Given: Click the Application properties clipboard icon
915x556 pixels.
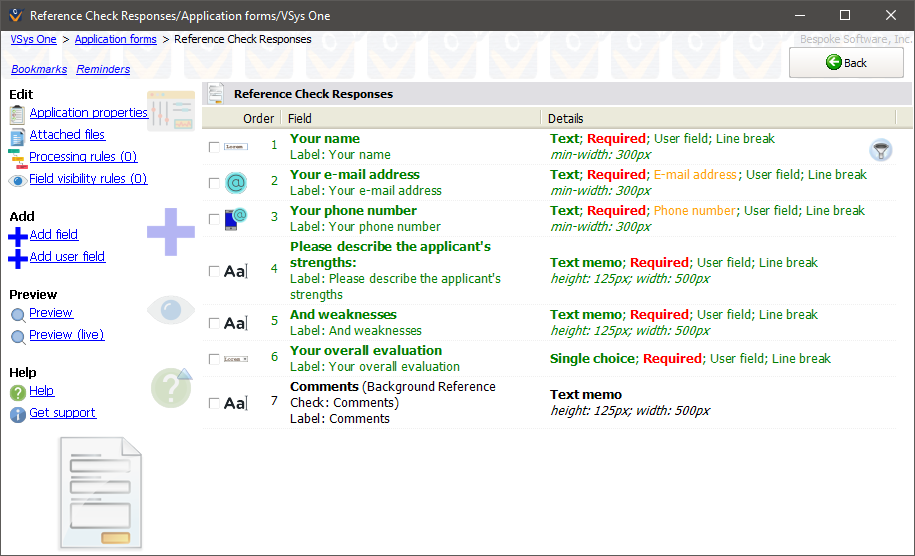Looking at the screenshot, I should tap(17, 114).
